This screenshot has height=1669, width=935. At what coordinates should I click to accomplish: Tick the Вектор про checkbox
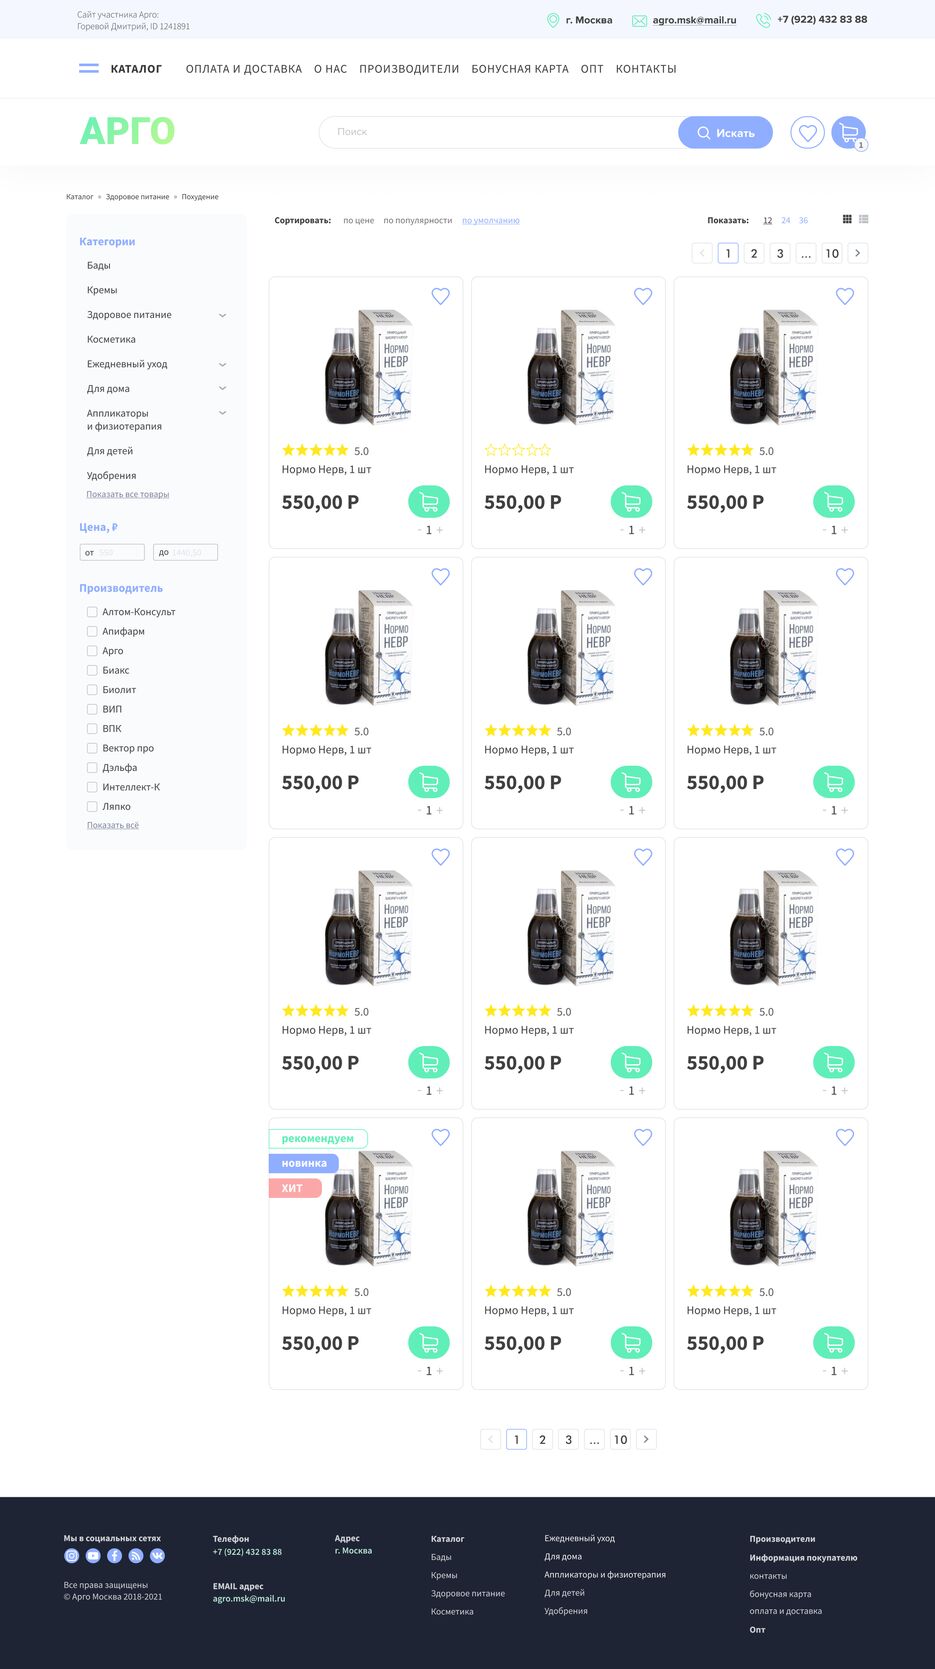tap(92, 748)
